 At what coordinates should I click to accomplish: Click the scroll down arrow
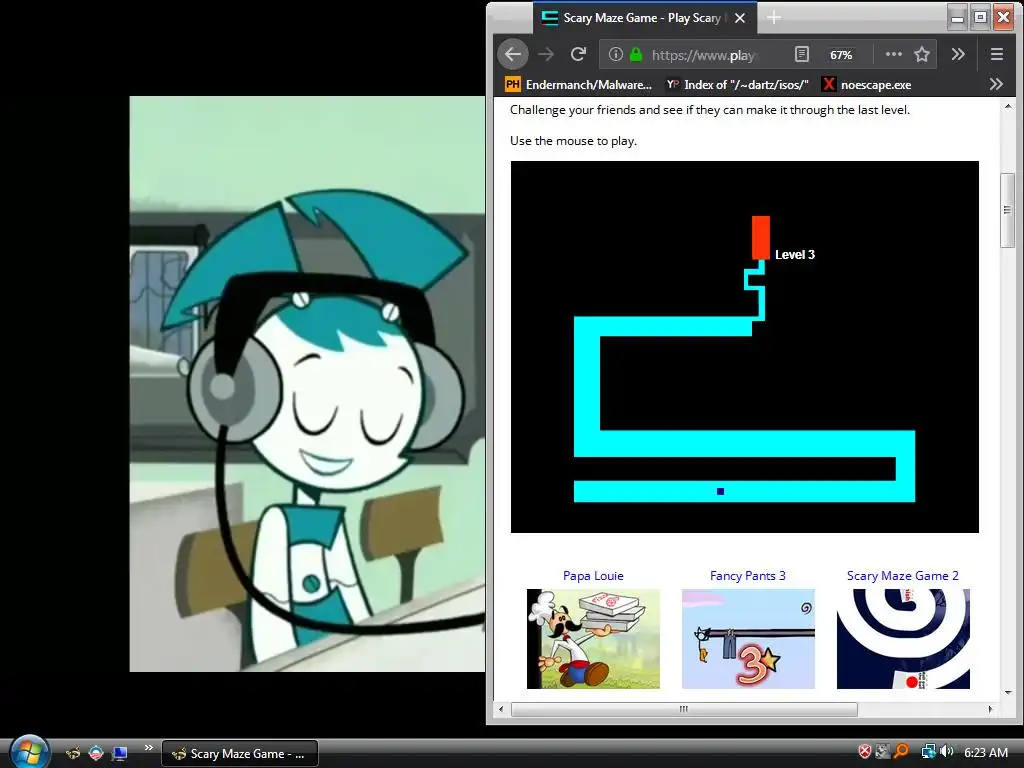(1007, 693)
